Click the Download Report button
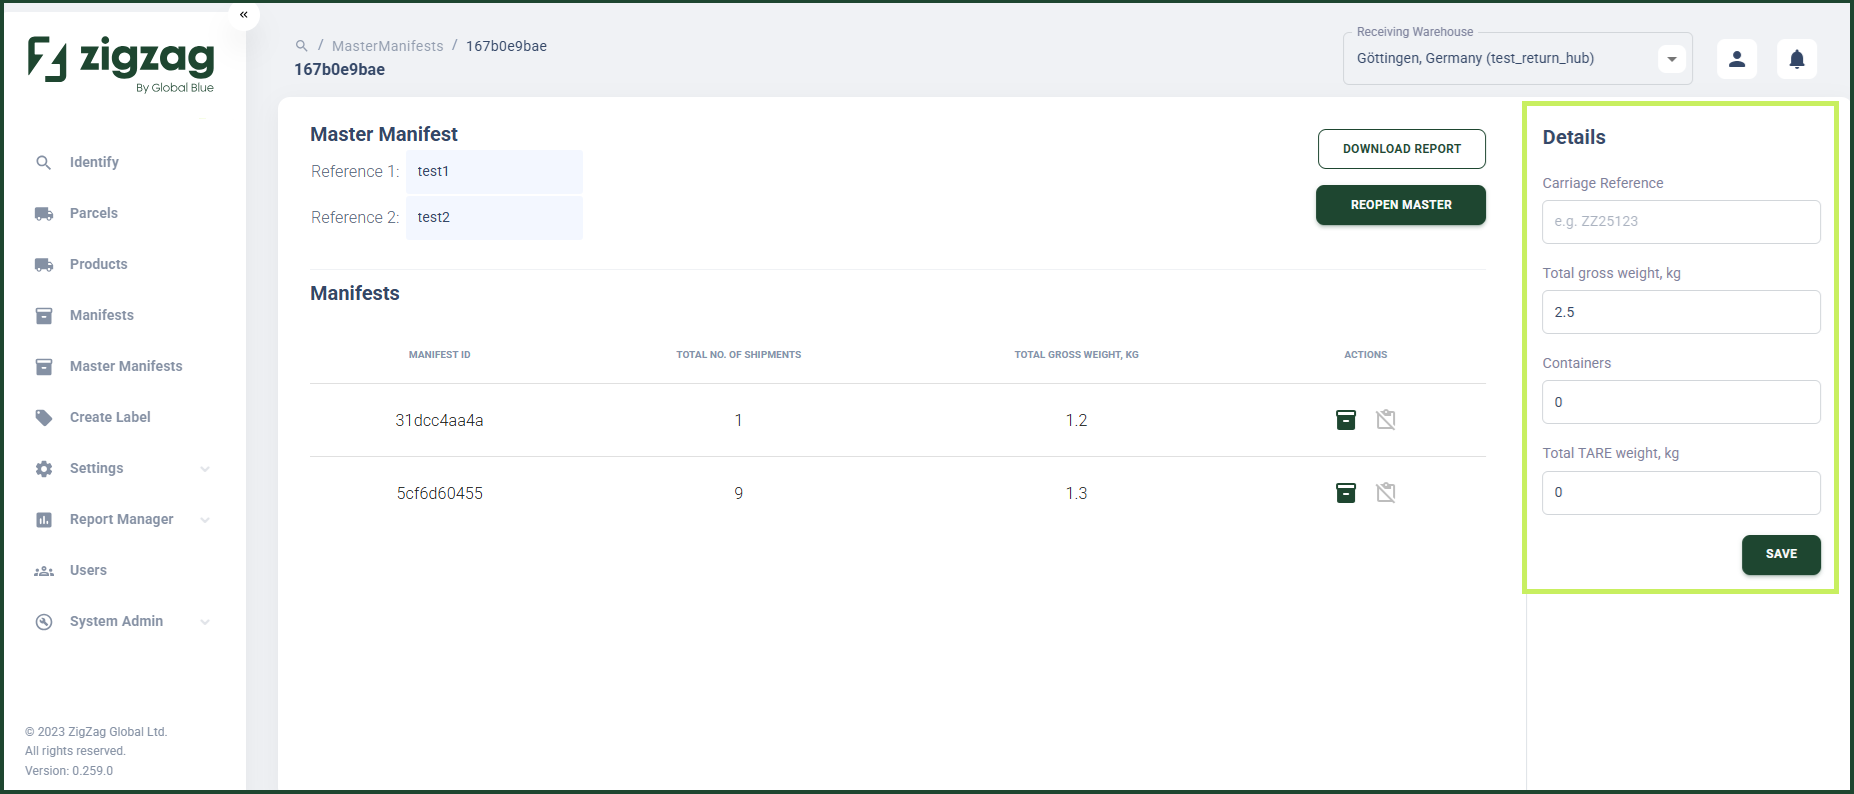1854x794 pixels. click(x=1401, y=149)
